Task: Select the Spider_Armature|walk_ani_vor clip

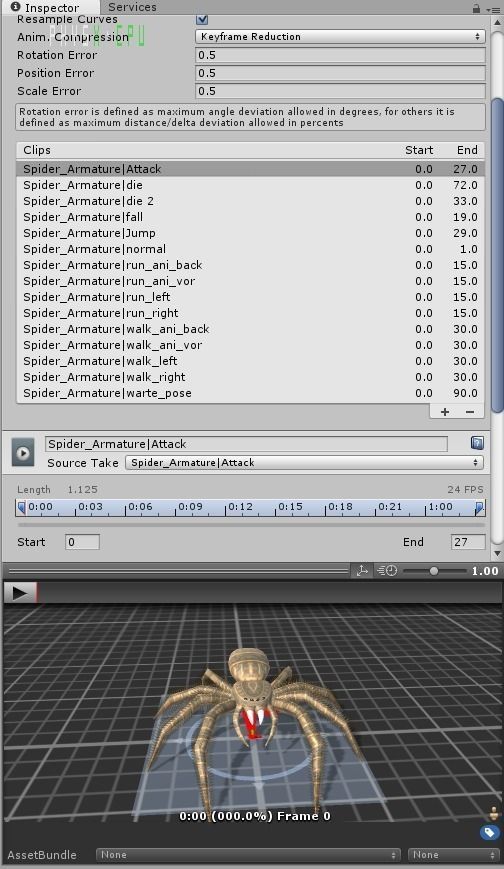Action: click(250, 346)
